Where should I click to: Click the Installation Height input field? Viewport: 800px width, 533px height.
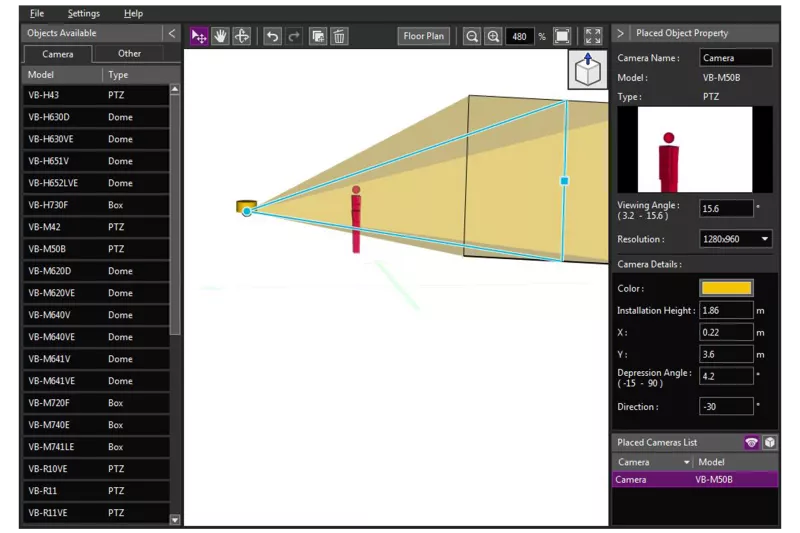(726, 310)
